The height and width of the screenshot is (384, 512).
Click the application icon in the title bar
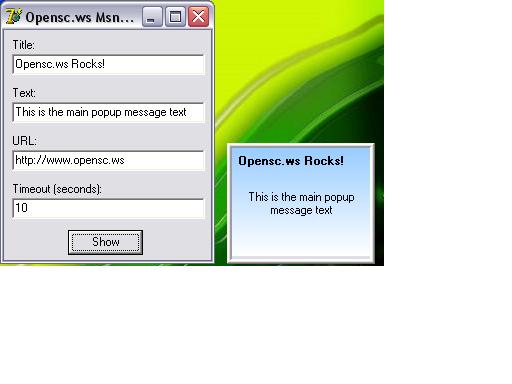click(x=14, y=17)
